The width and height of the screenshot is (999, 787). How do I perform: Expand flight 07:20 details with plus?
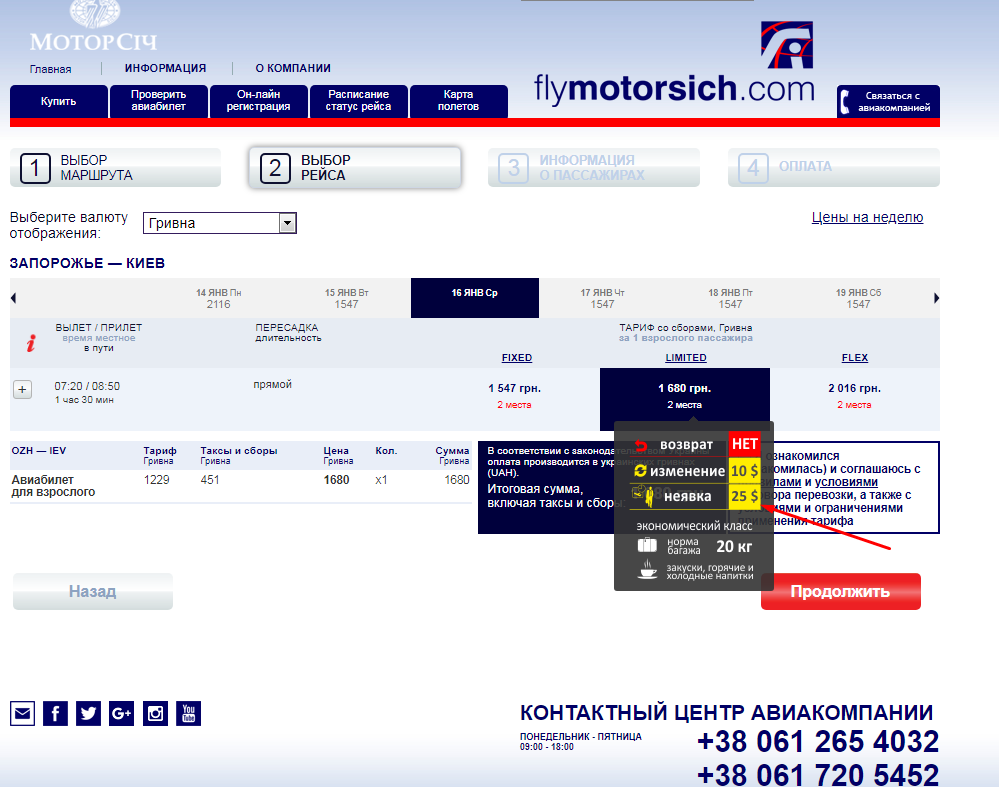pos(22,389)
